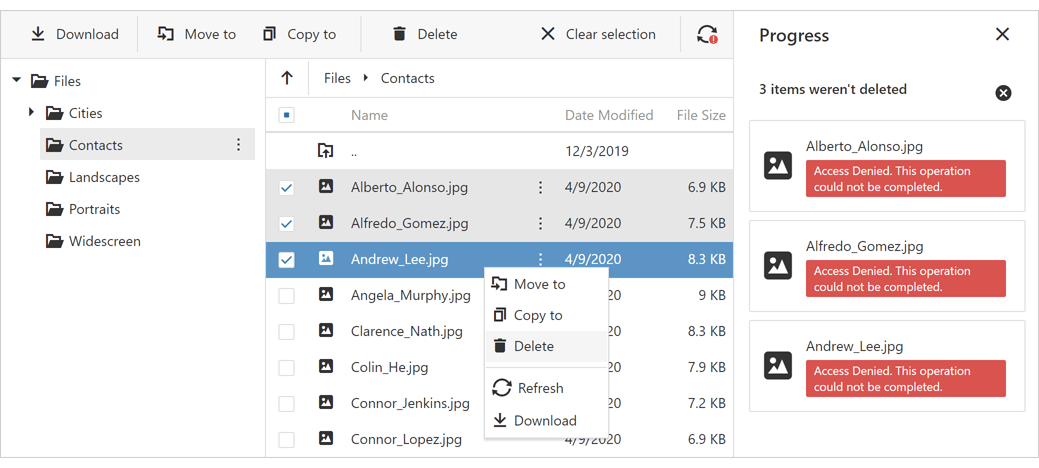Click the refresh icon with error badge
The height and width of the screenshot is (468, 1039).
coord(707,34)
